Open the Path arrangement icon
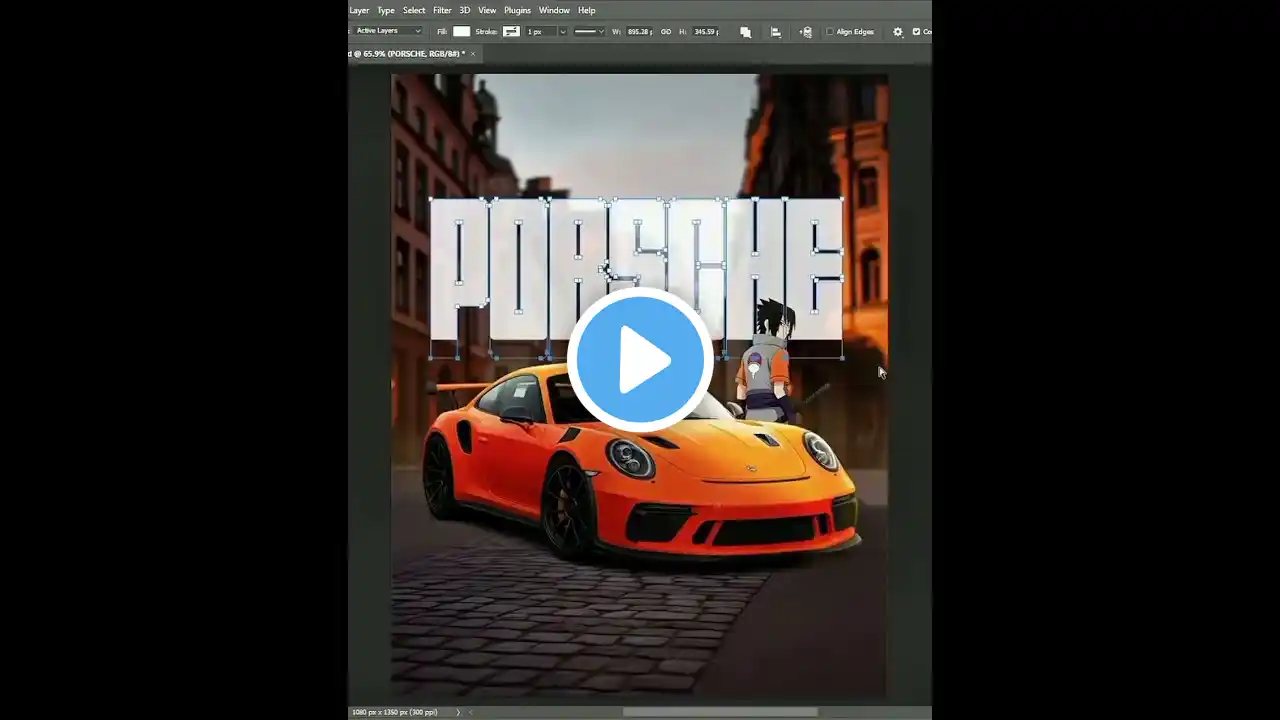1280x720 pixels. tap(805, 32)
